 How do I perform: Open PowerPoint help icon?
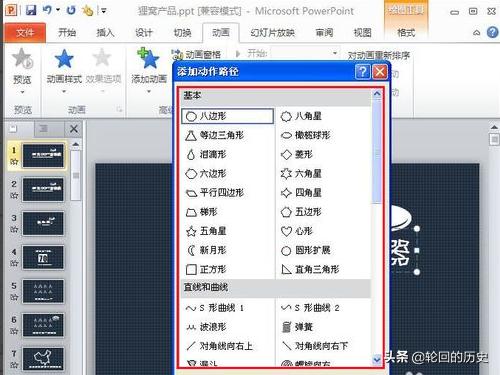point(492,32)
